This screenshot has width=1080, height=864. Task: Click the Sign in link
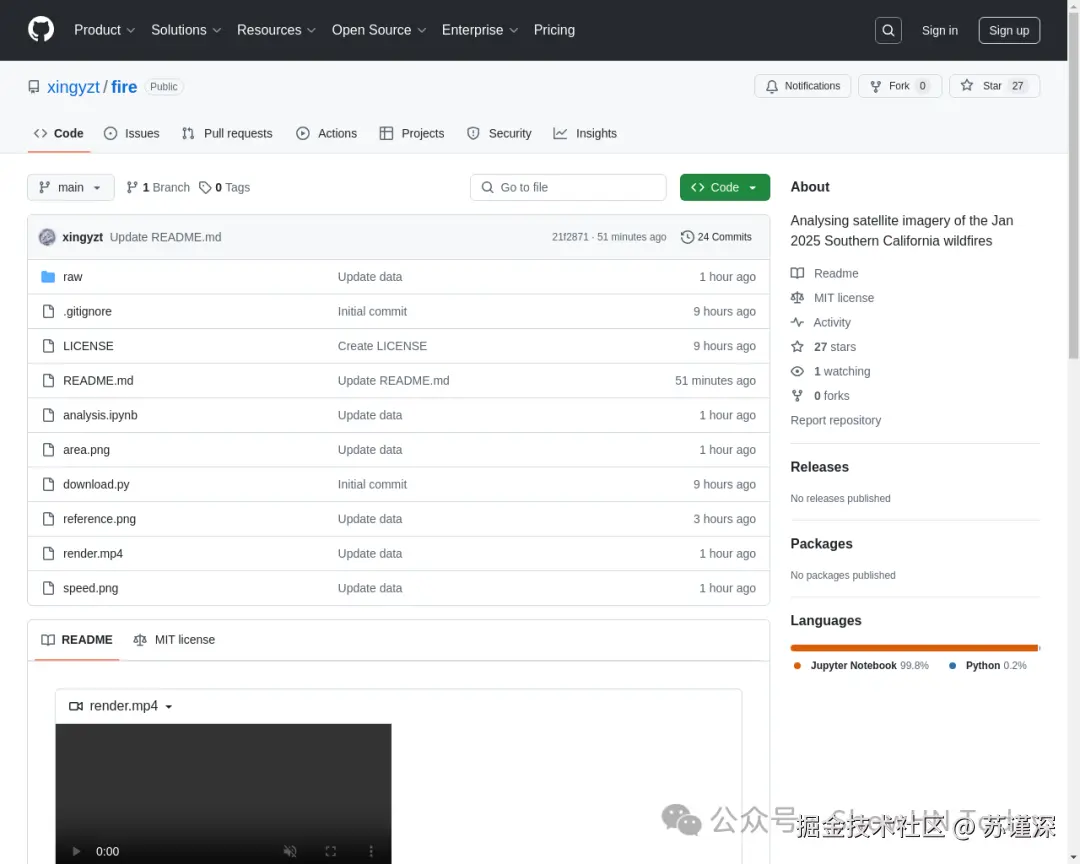click(939, 30)
